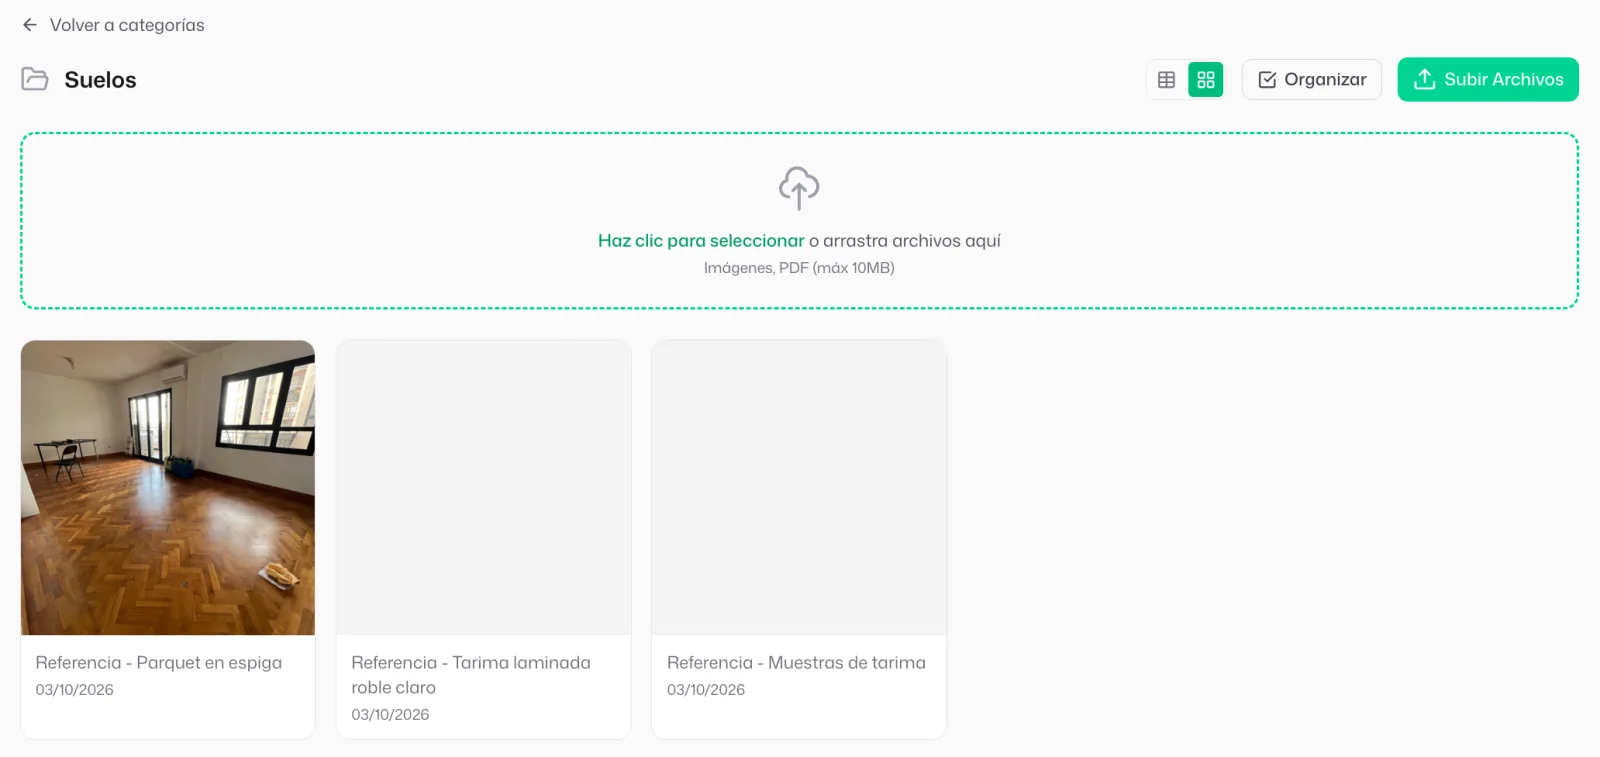
Task: Click the back arrow icon
Action: [x=30, y=25]
